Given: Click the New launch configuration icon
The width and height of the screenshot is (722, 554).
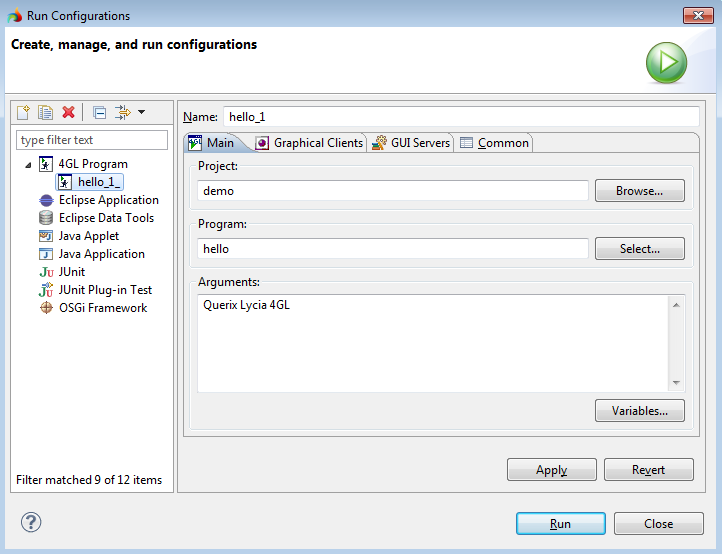Looking at the screenshot, I should tap(23, 112).
